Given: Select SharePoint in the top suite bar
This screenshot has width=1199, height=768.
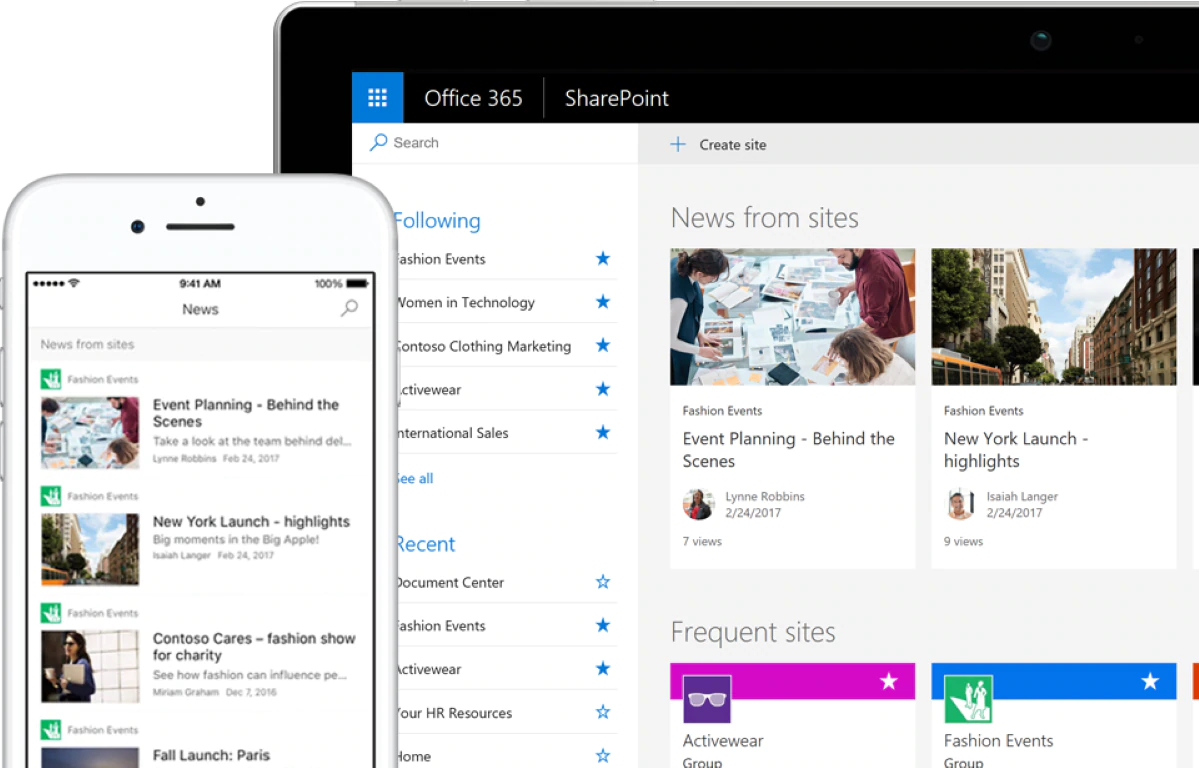Looking at the screenshot, I should [x=616, y=98].
